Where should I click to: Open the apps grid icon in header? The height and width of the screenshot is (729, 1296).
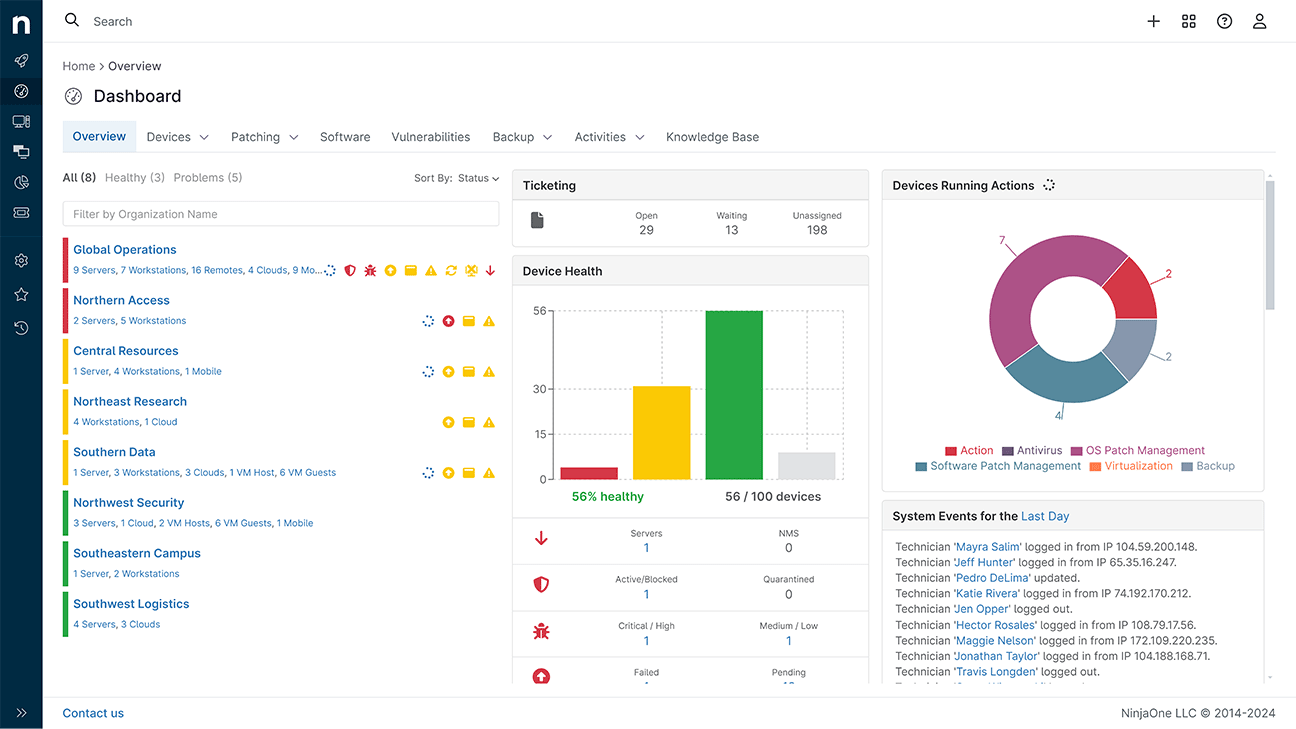1188,21
